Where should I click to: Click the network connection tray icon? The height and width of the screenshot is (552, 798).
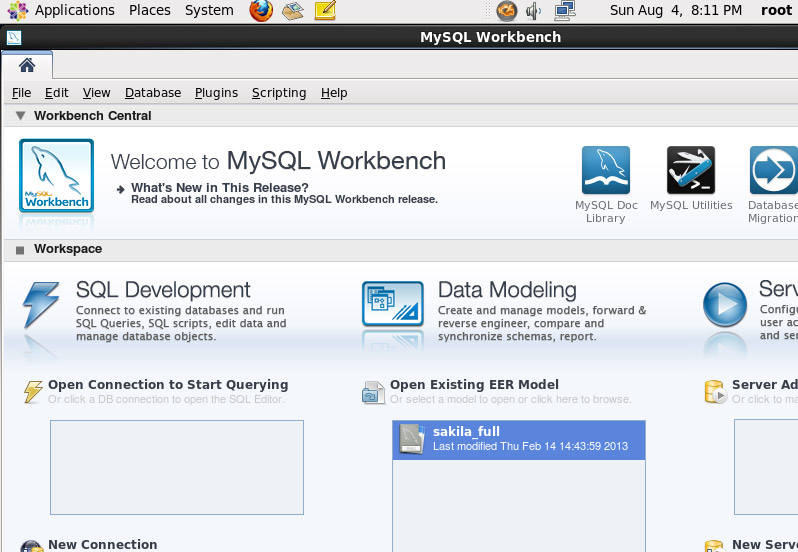565,11
